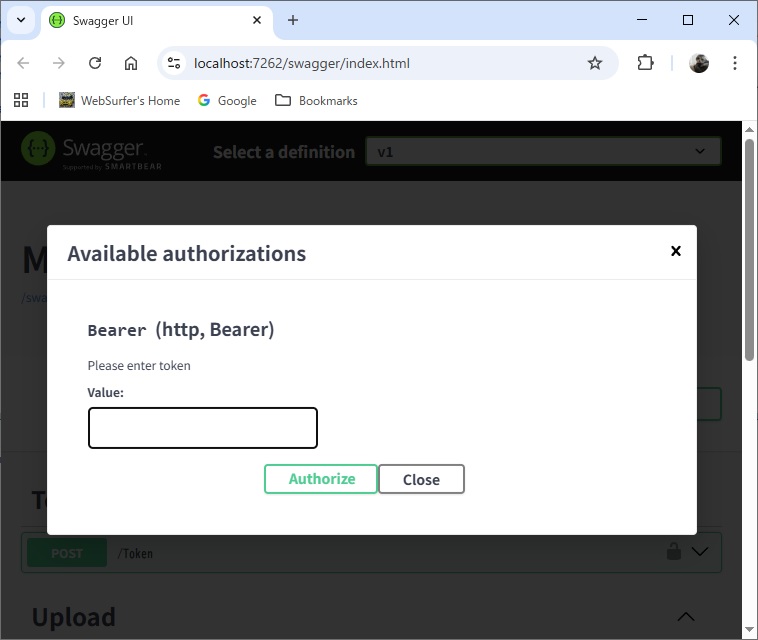Close the Available authorizations dialog with X
758x640 pixels.
[676, 251]
